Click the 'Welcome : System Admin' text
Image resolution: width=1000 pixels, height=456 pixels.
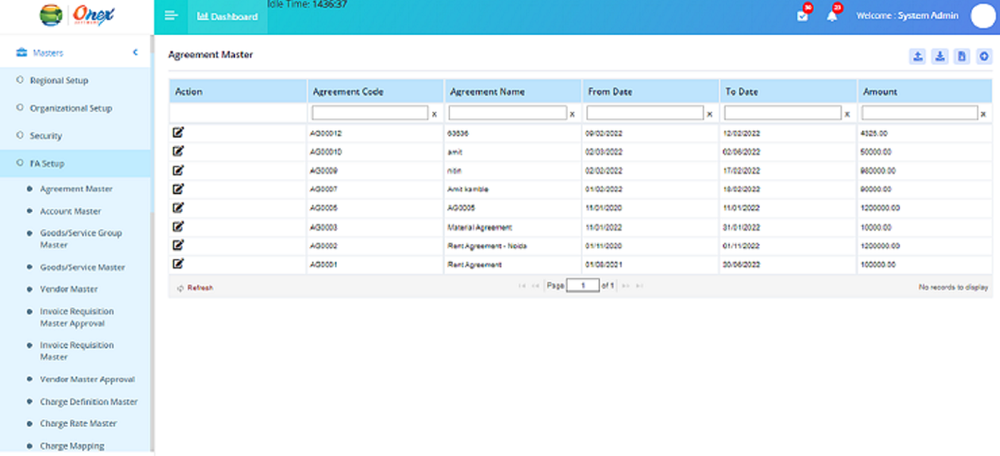[x=907, y=16]
